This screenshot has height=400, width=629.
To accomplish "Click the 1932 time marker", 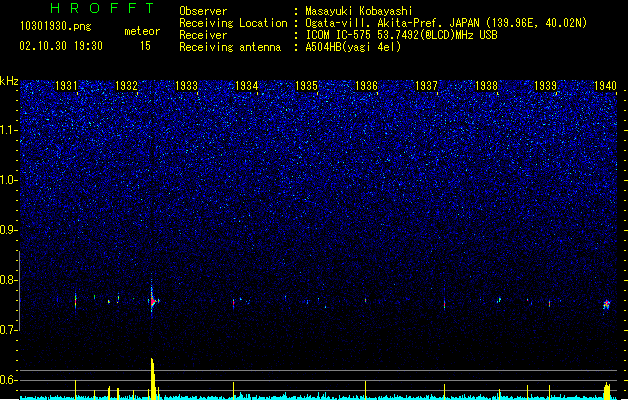I will click(x=126, y=86).
